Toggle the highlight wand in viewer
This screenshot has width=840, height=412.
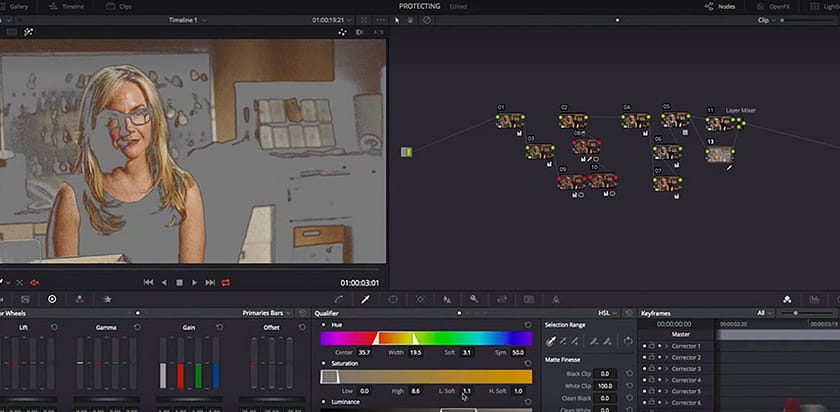pos(28,32)
